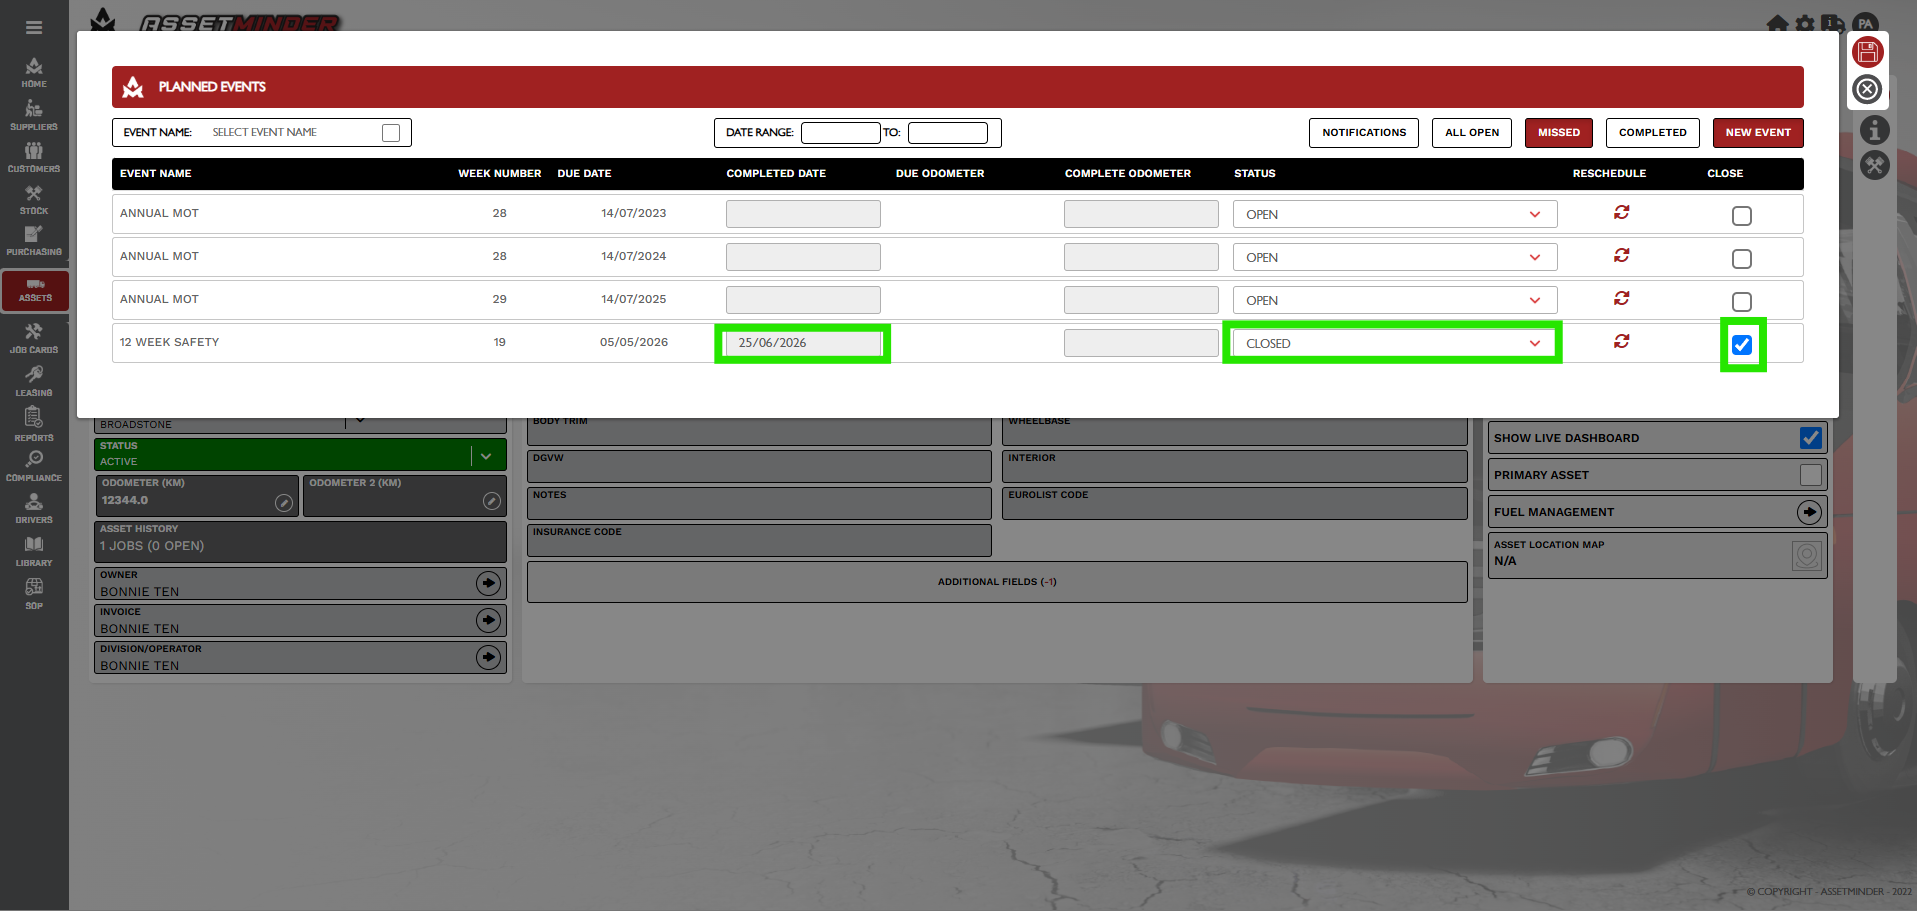Expand Additional Fields (-1)
This screenshot has height=911, width=1917.
point(997,582)
